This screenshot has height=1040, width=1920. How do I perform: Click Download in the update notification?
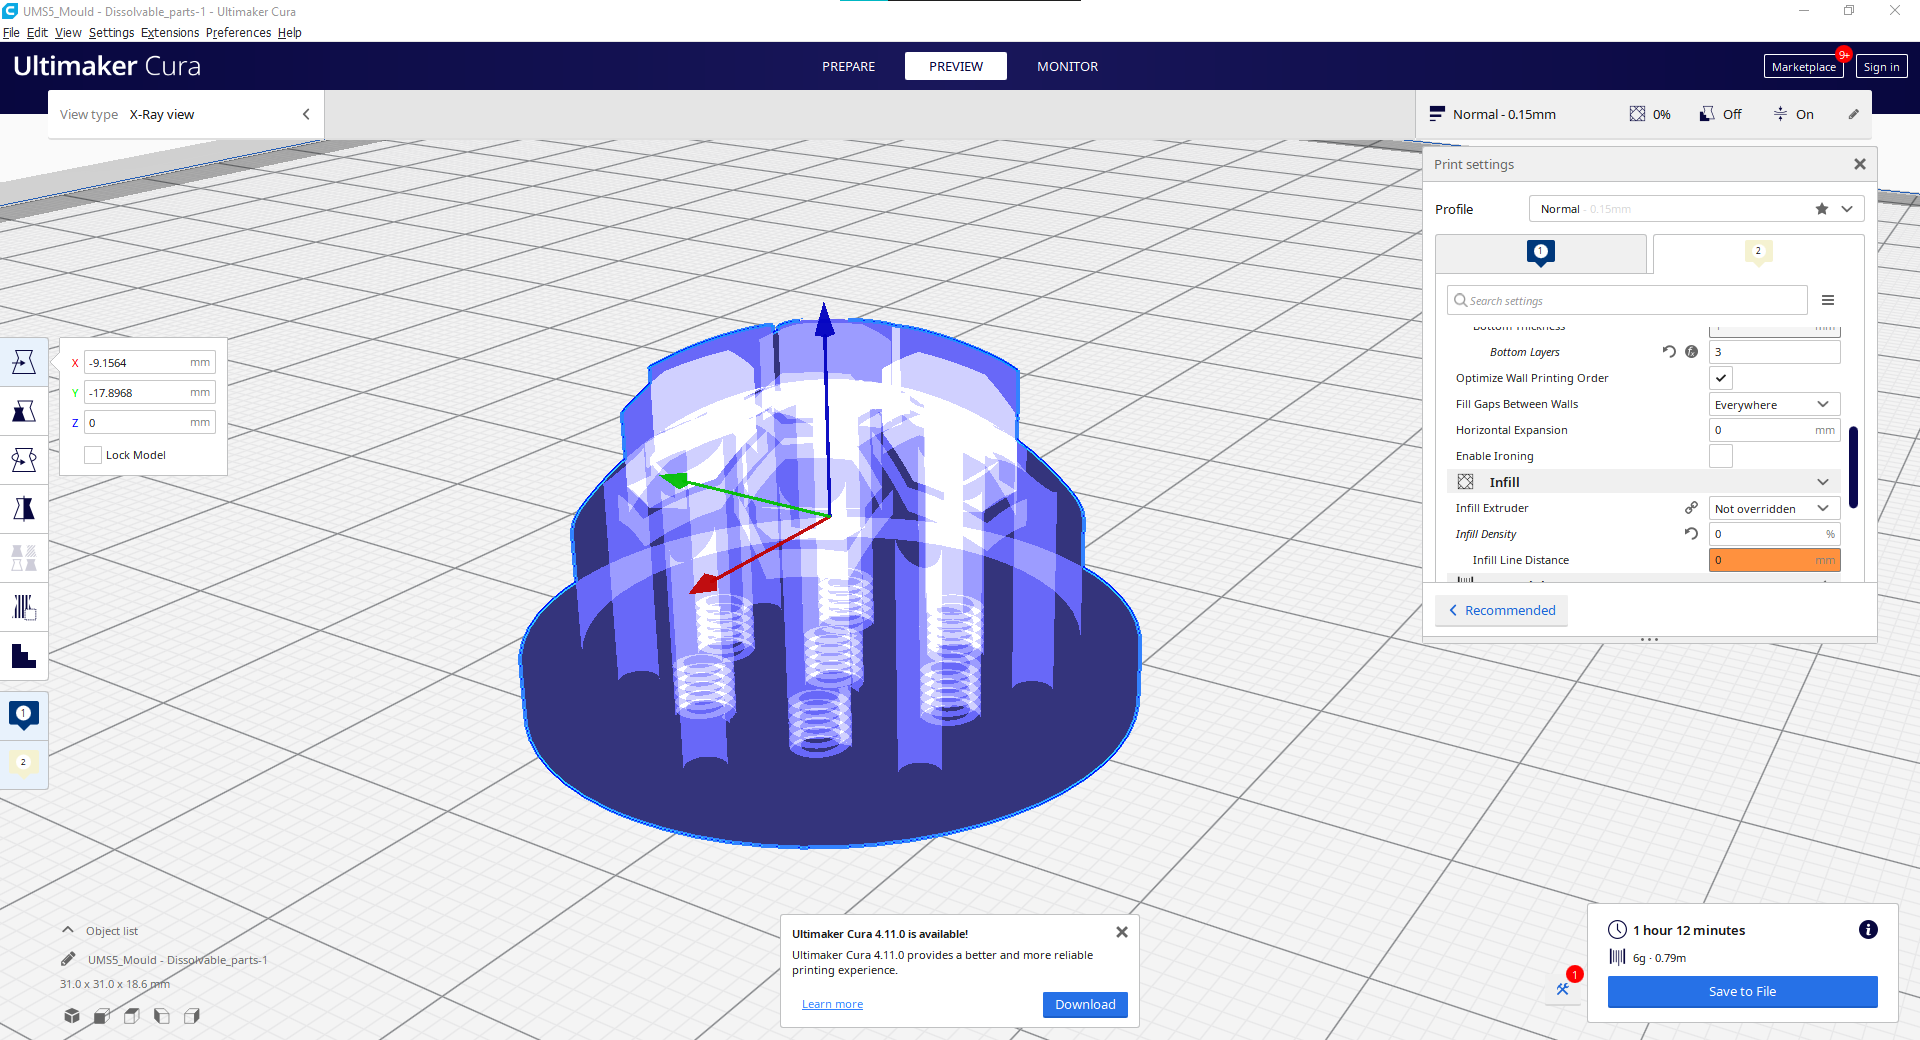coord(1085,1004)
